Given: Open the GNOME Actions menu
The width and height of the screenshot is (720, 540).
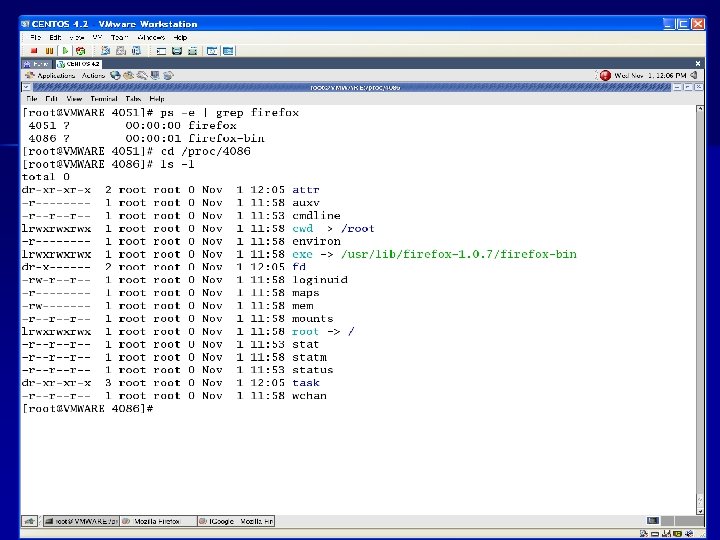Looking at the screenshot, I should (x=93, y=75).
